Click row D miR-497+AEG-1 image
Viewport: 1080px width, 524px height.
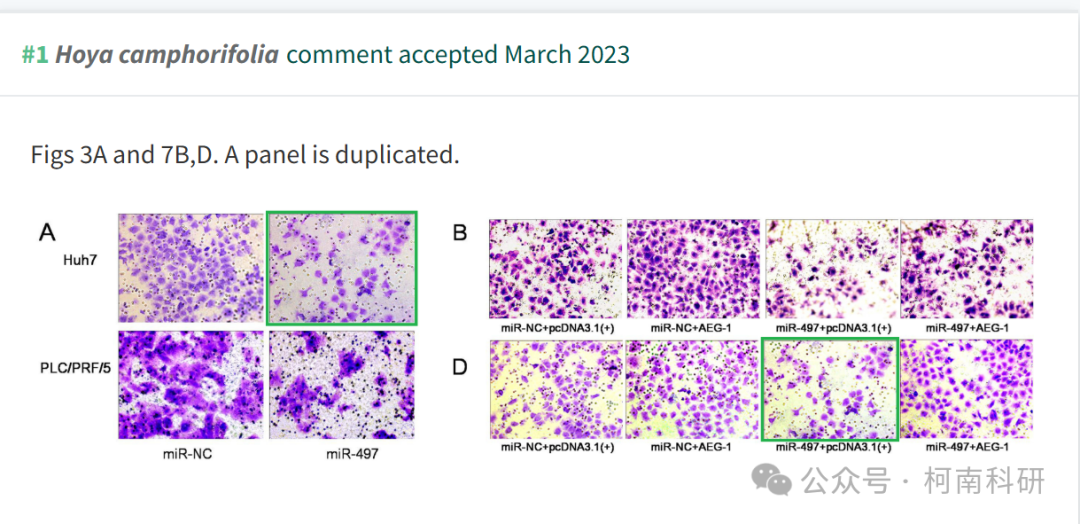click(966, 389)
